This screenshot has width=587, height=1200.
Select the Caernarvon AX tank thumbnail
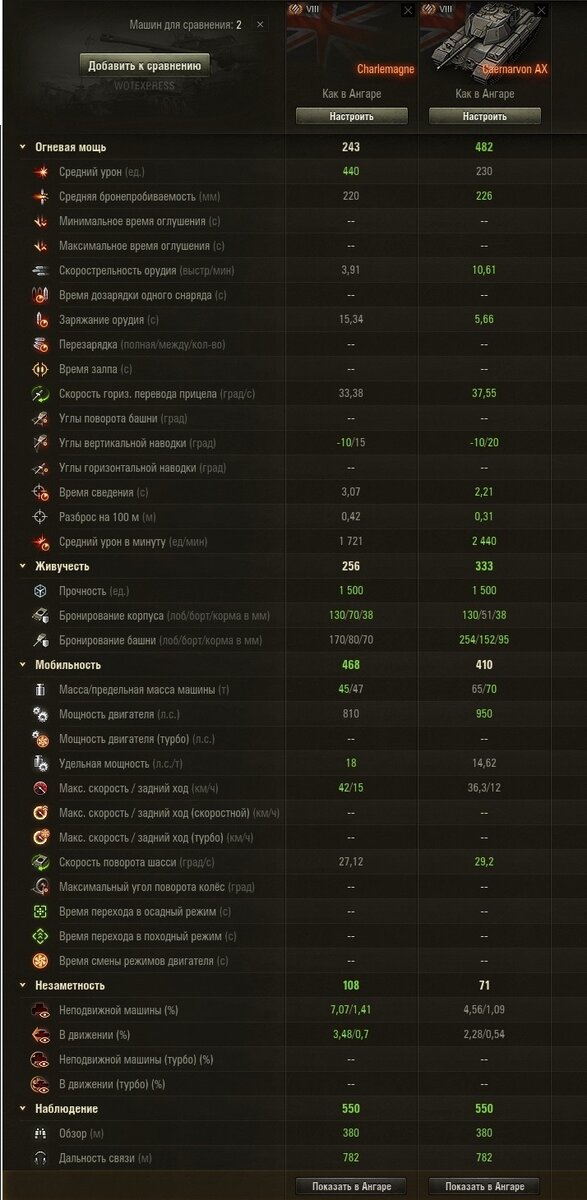(484, 42)
